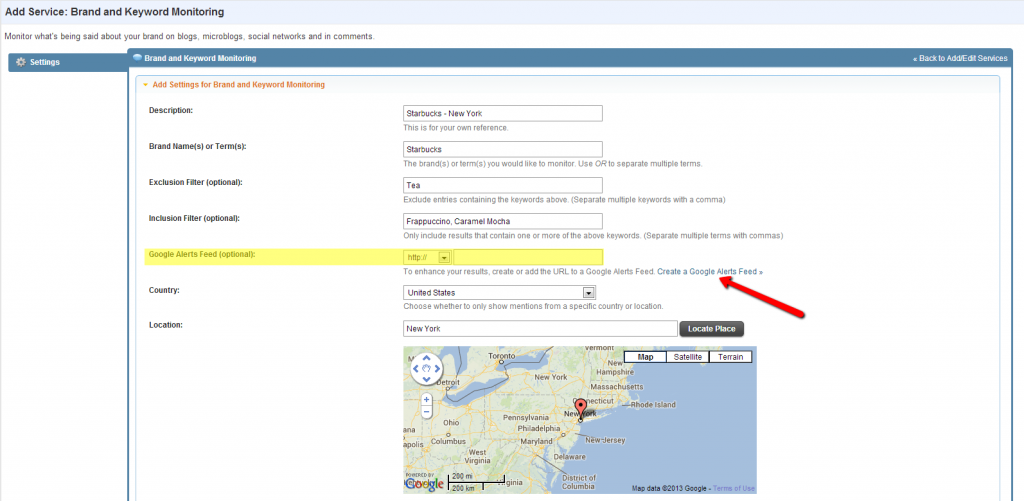Click the Brand Name(s) or Term(s) field
This screenshot has height=501, width=1024.
click(503, 150)
